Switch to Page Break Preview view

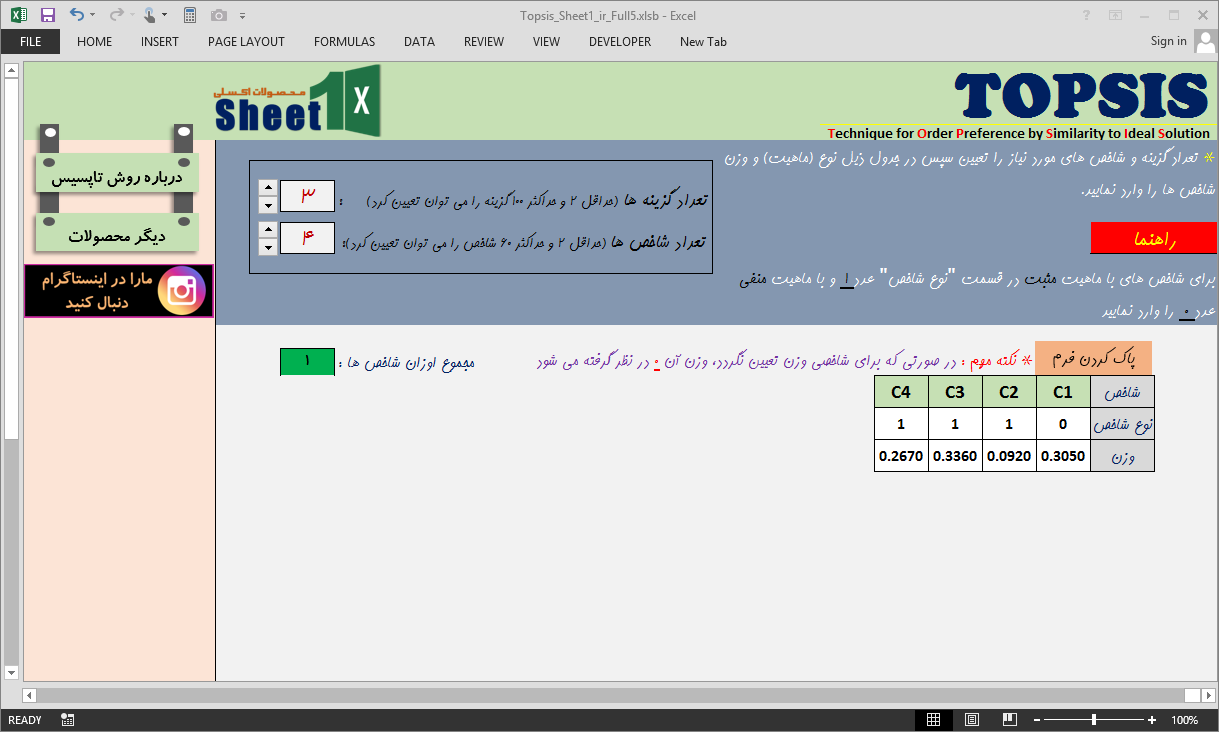(x=1011, y=720)
